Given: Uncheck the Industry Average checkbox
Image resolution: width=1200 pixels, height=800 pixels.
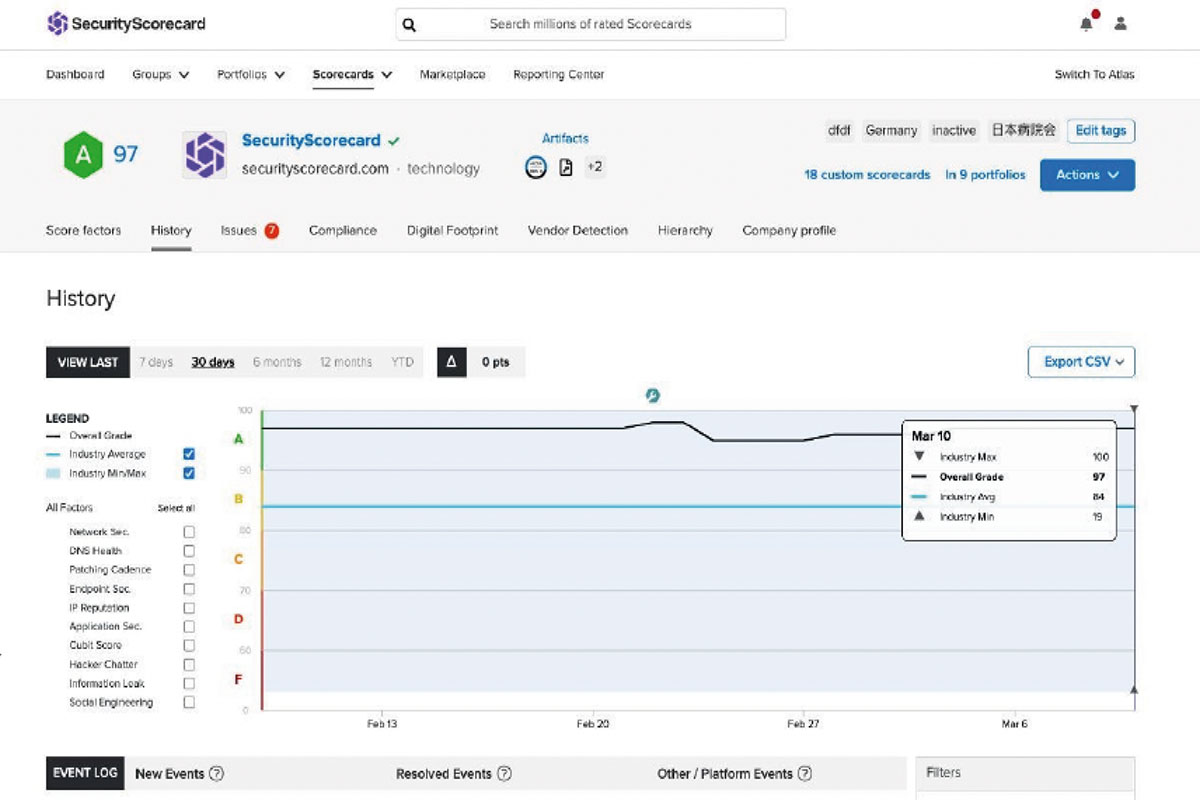Looking at the screenshot, I should click(x=189, y=454).
